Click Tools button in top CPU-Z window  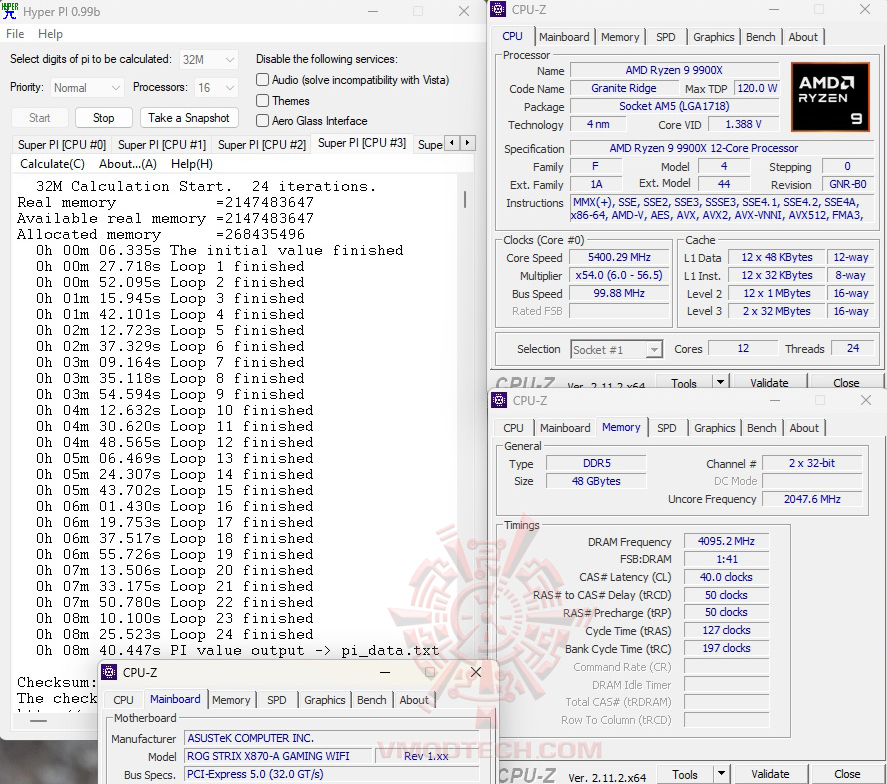683,382
